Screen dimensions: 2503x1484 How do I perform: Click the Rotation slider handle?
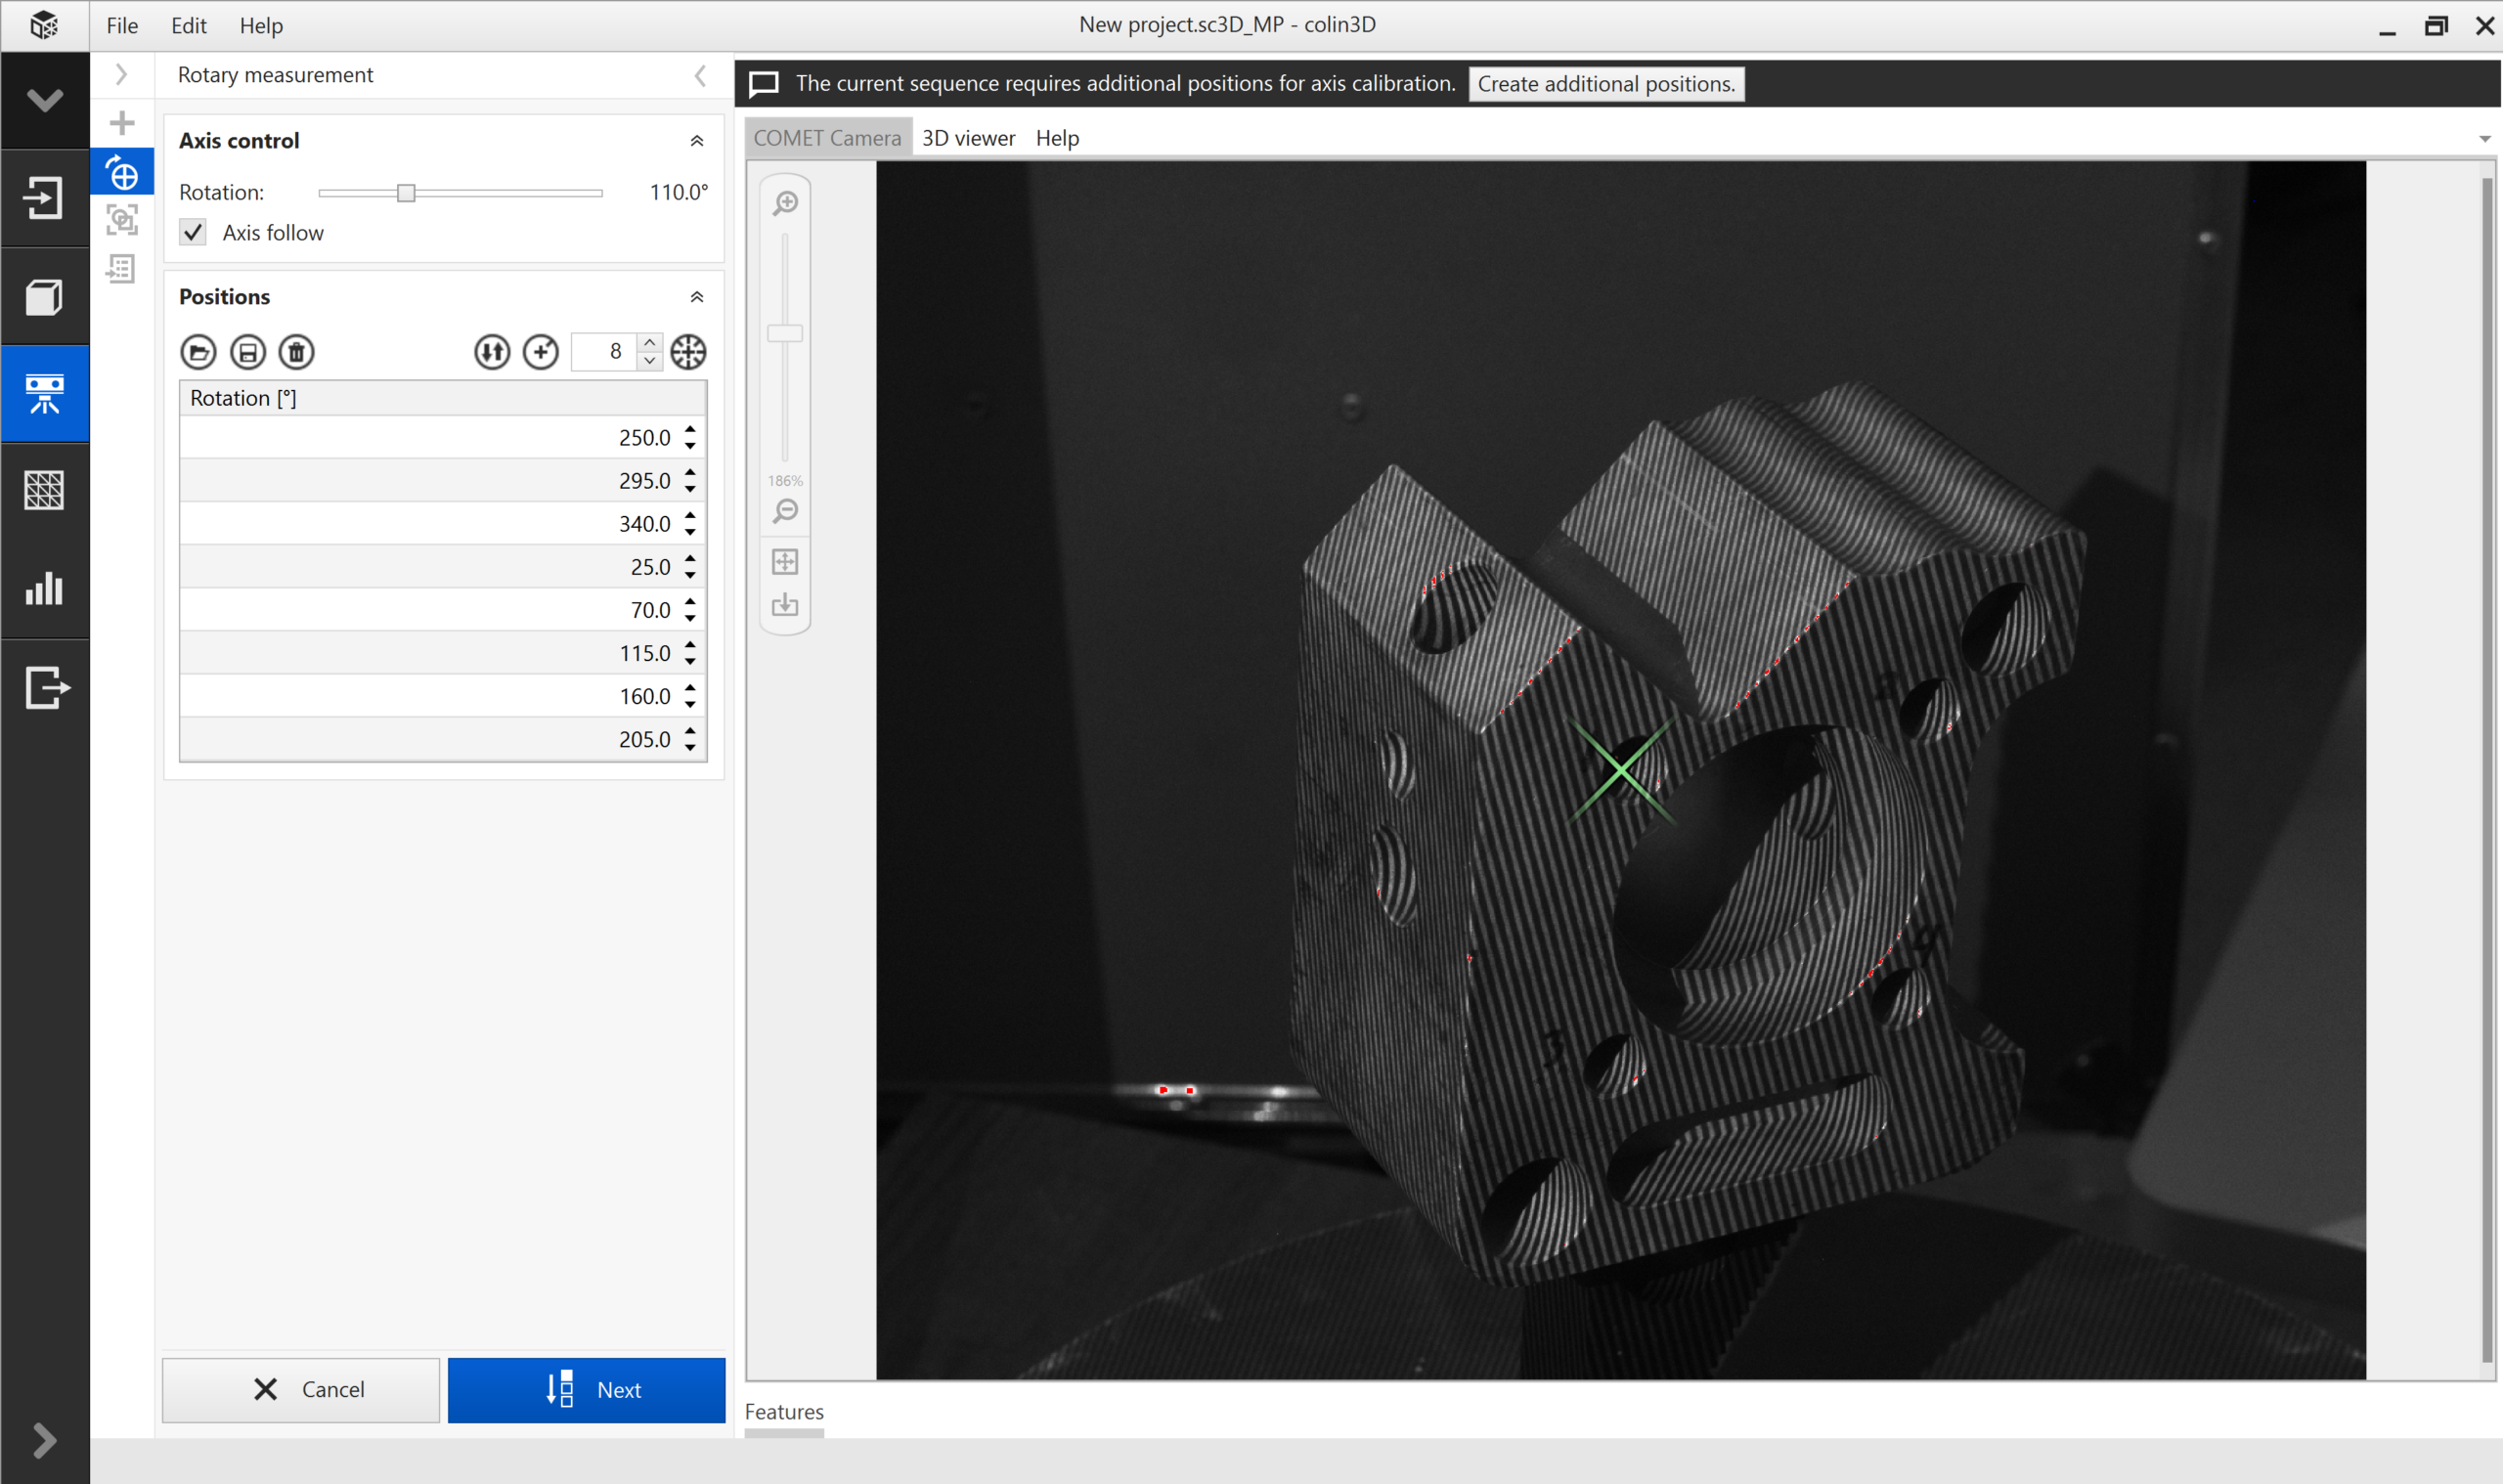405,193
